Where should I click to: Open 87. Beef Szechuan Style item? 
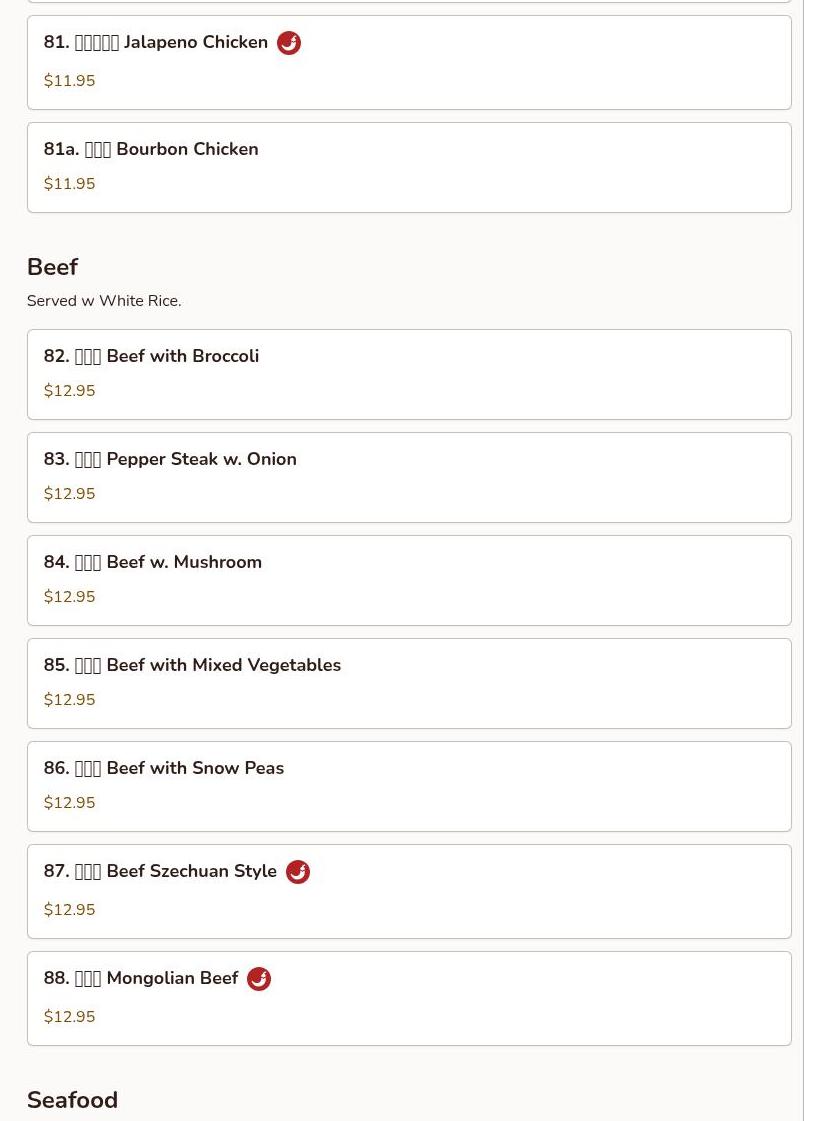click(408, 891)
